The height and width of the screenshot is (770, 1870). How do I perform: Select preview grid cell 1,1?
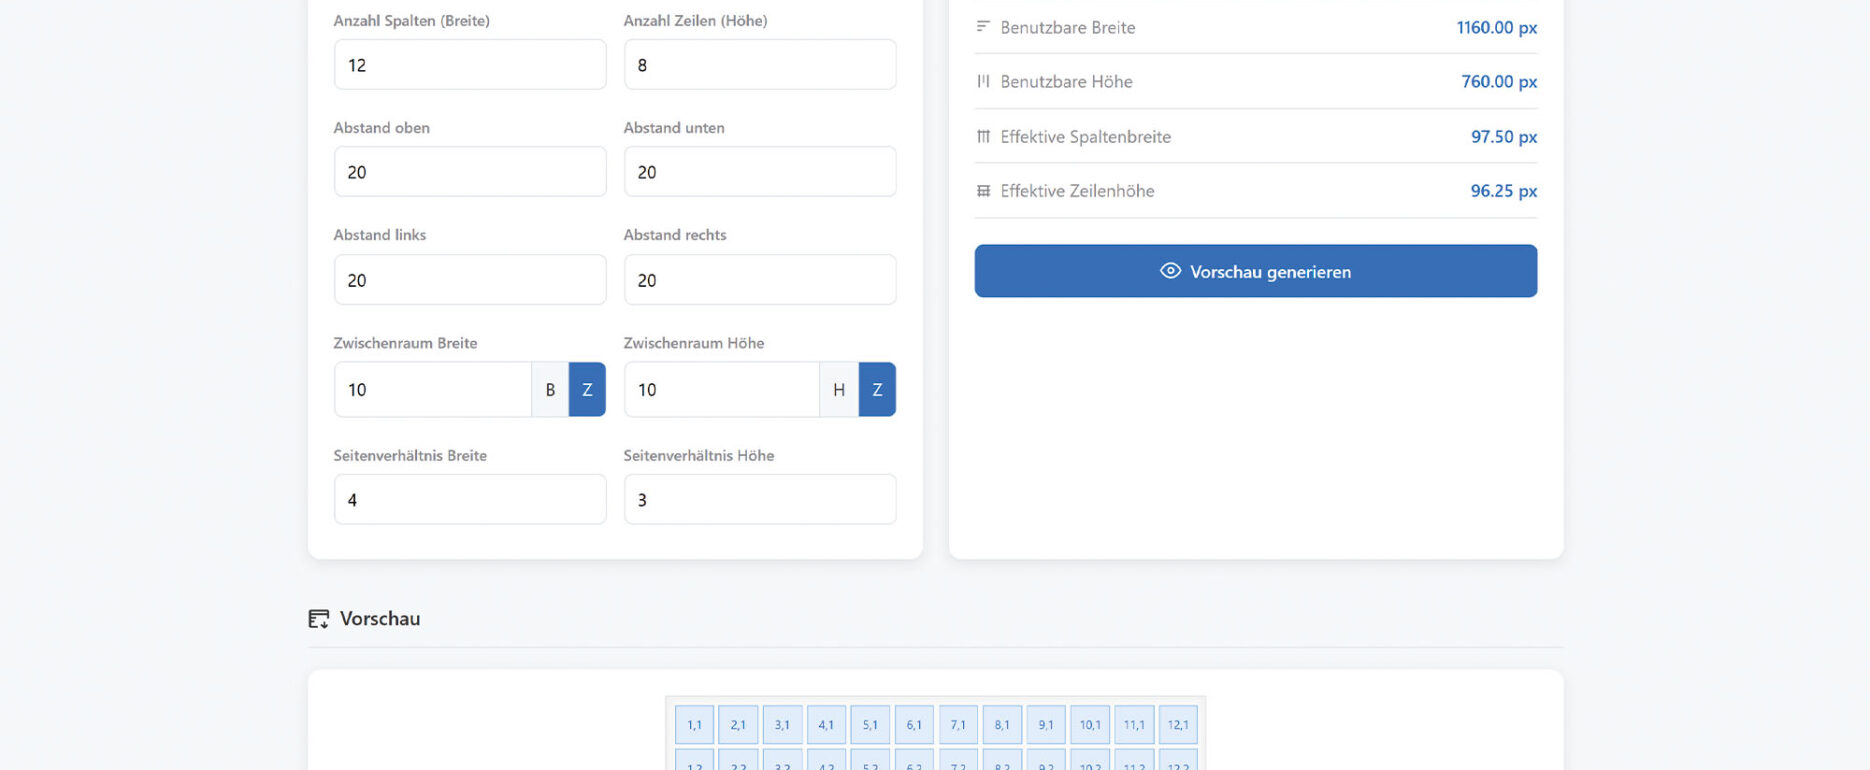(x=694, y=725)
